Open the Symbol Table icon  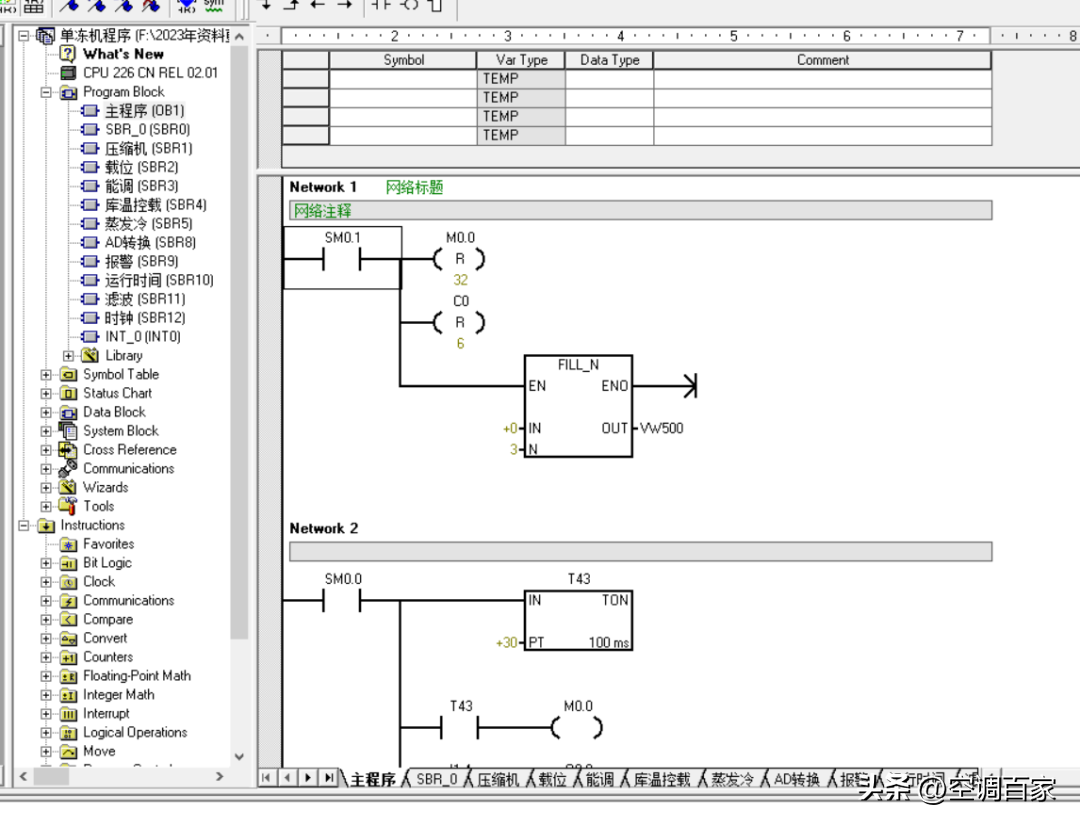pyautogui.click(x=68, y=375)
